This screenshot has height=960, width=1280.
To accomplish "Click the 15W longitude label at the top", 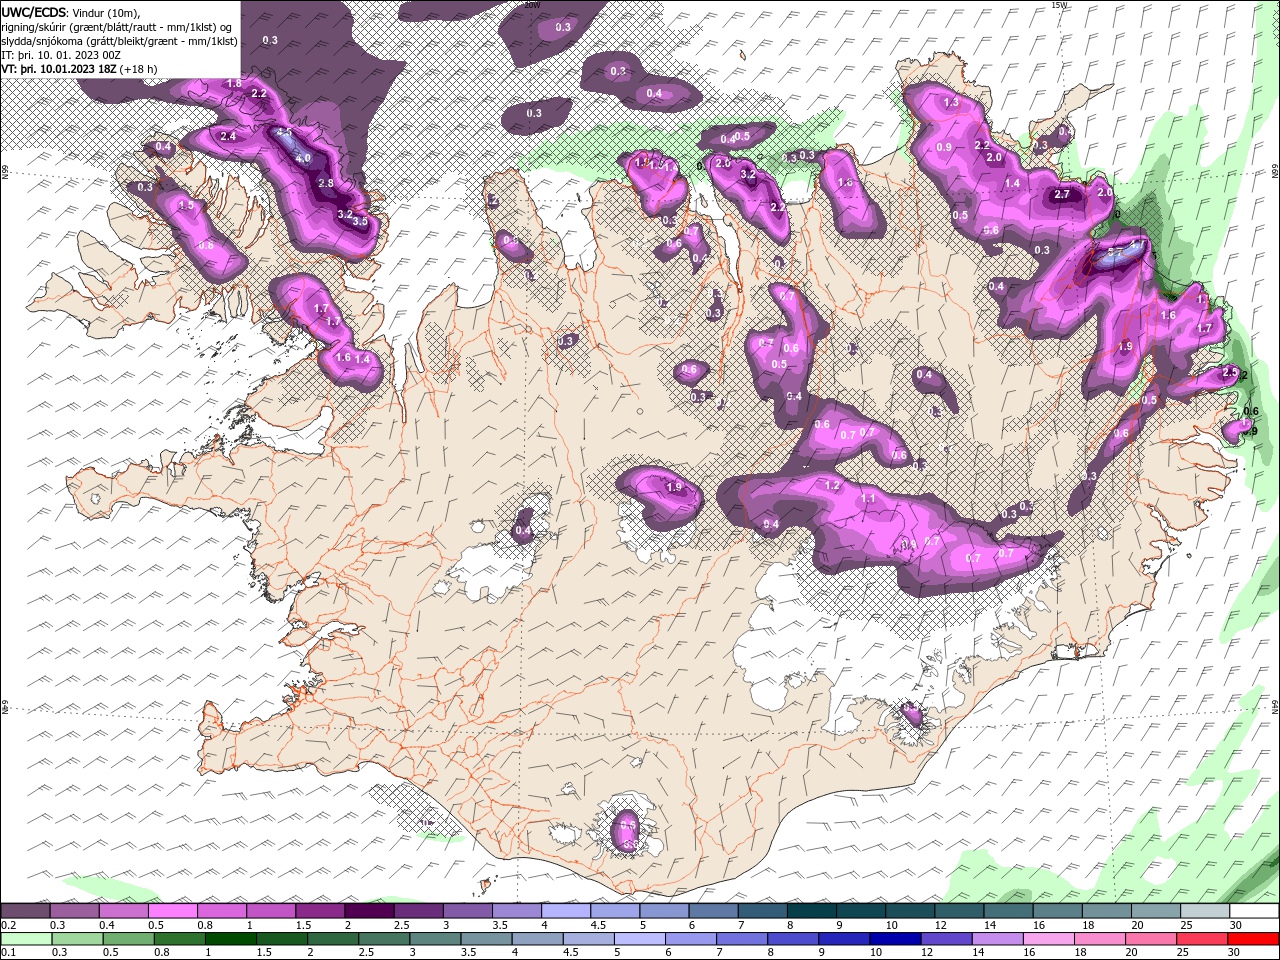I will tap(1059, 5).
